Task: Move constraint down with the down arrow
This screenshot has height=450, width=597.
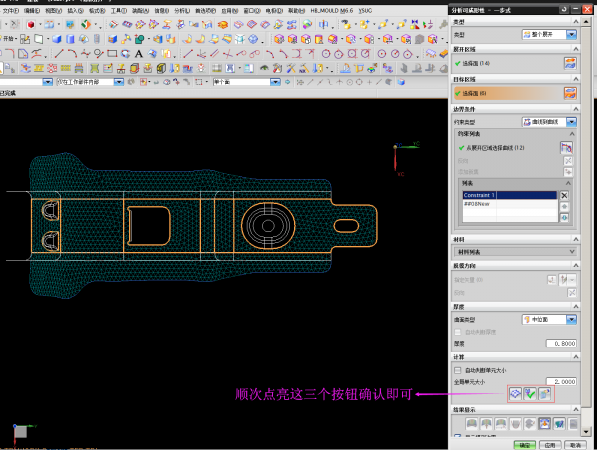Action: pyautogui.click(x=564, y=218)
